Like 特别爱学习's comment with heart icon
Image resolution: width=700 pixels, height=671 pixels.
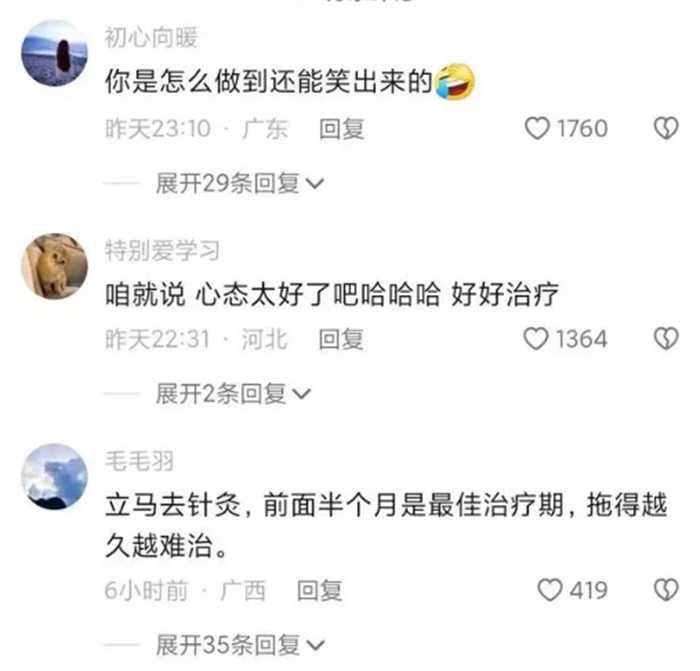point(536,339)
